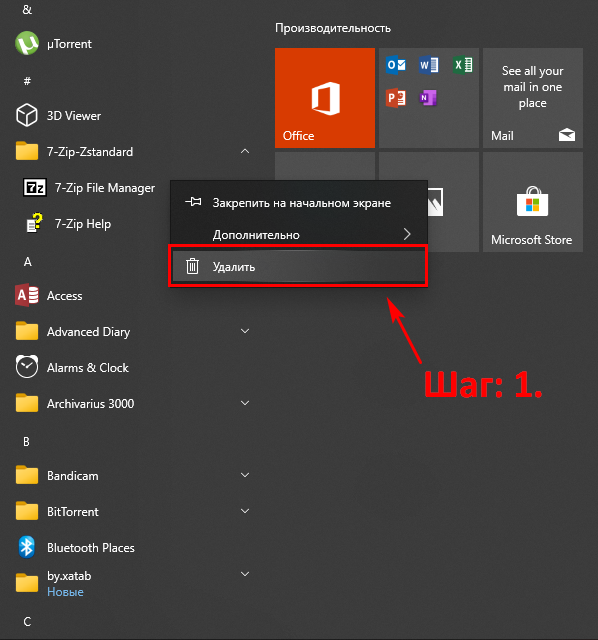The image size is (598, 640).
Task: Expand the Archivarius 3000 folder
Action: [245, 403]
